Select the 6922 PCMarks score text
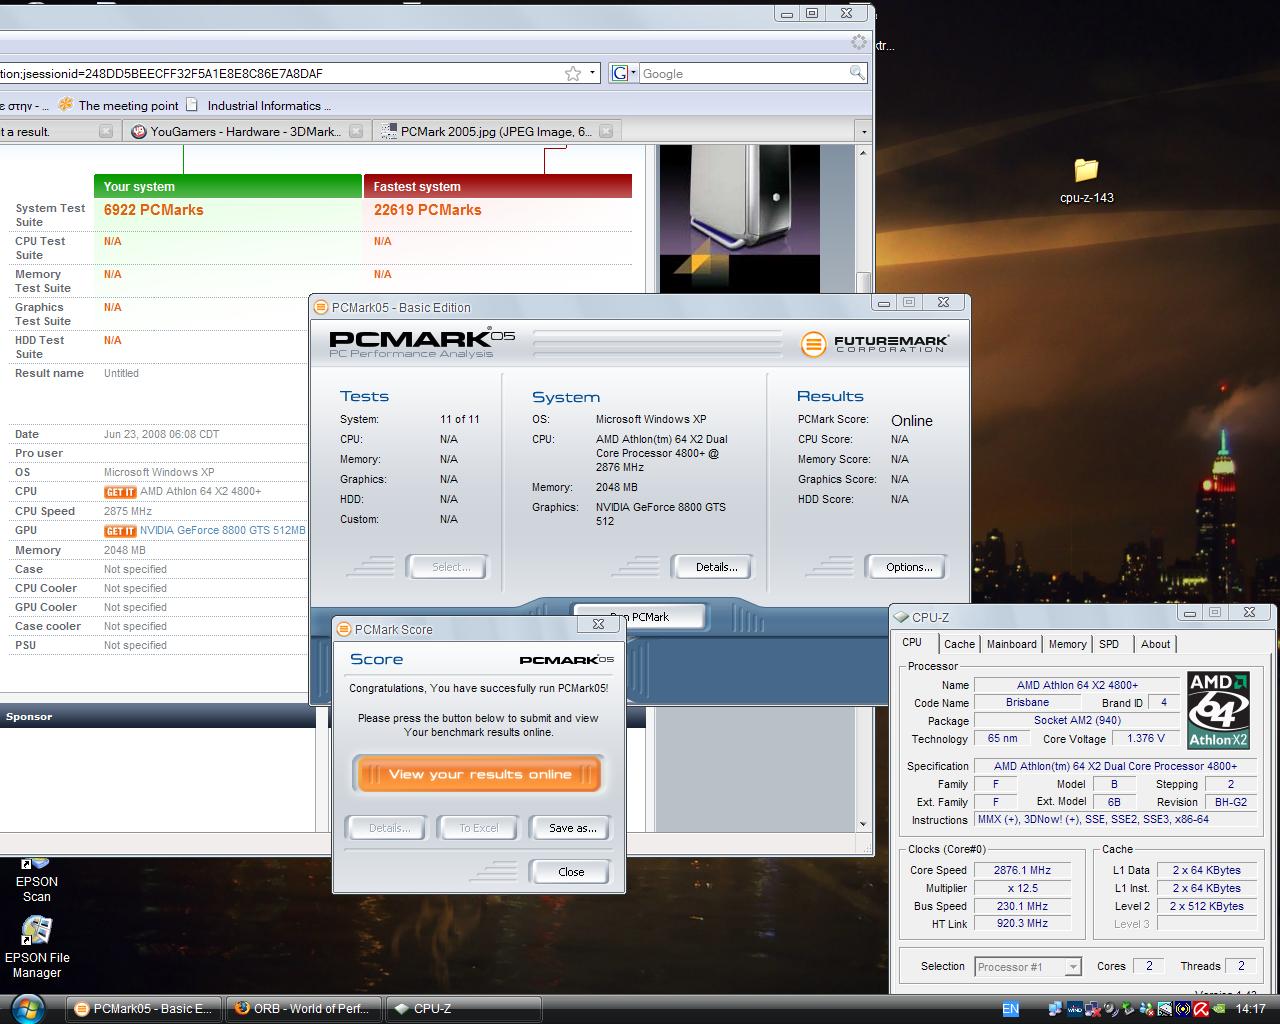1280x1024 pixels. pyautogui.click(x=153, y=210)
